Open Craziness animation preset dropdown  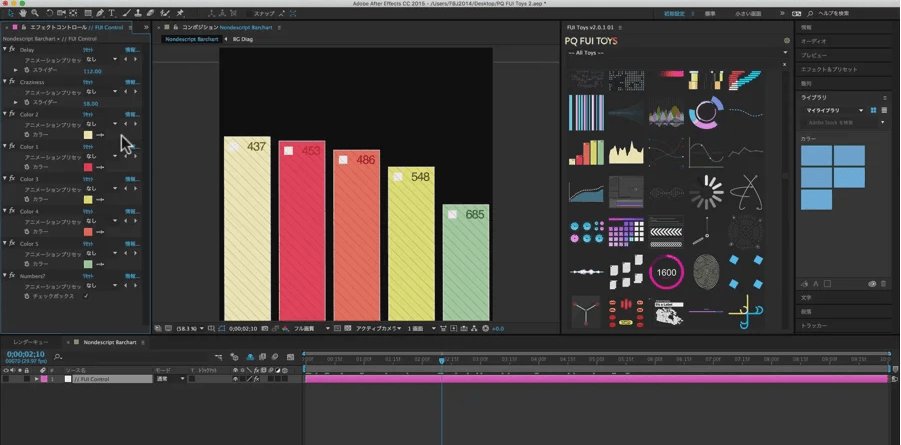(x=101, y=91)
